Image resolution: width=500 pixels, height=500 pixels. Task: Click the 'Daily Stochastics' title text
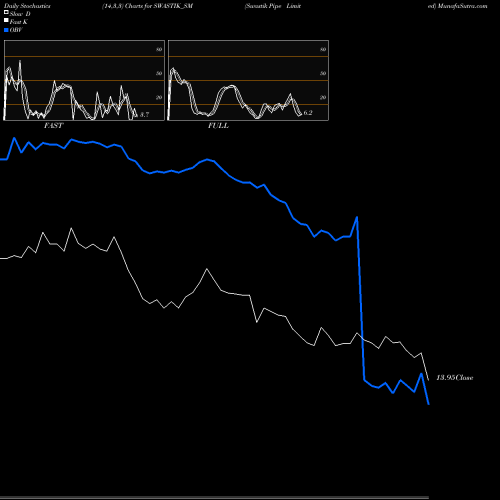(27, 6)
